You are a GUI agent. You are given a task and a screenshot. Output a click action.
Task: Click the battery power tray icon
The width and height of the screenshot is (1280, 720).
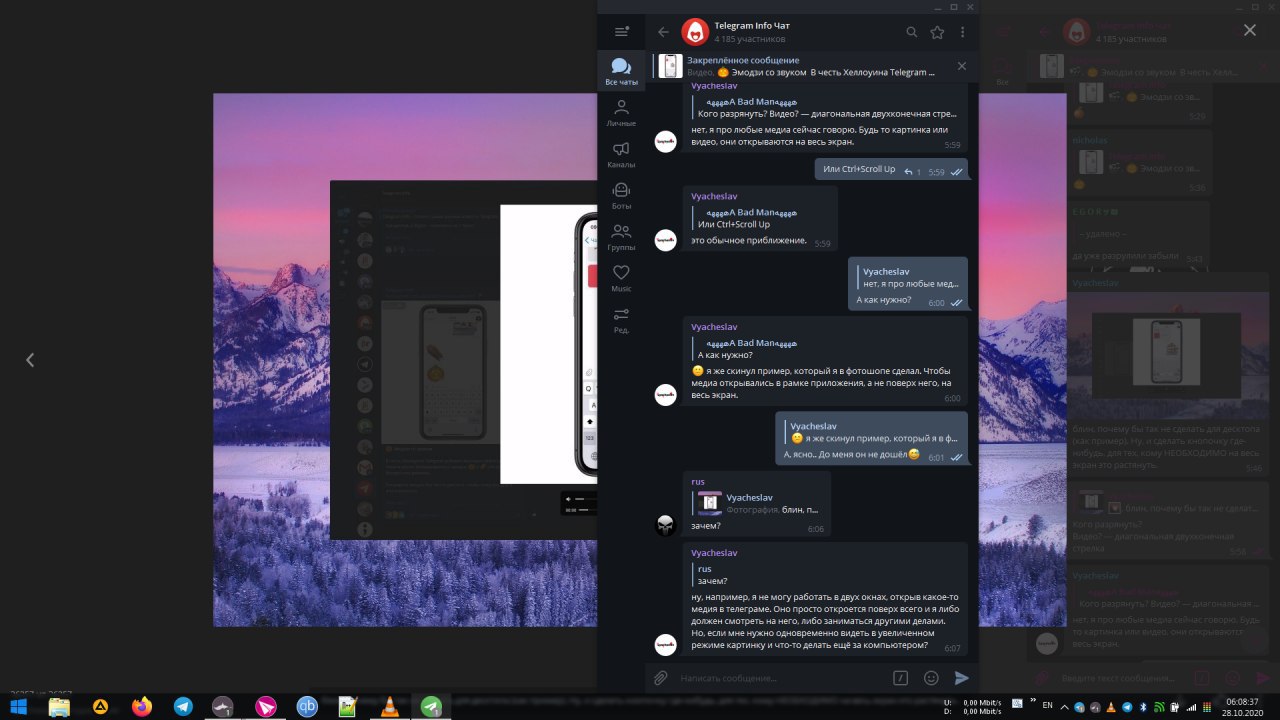pos(1174,707)
